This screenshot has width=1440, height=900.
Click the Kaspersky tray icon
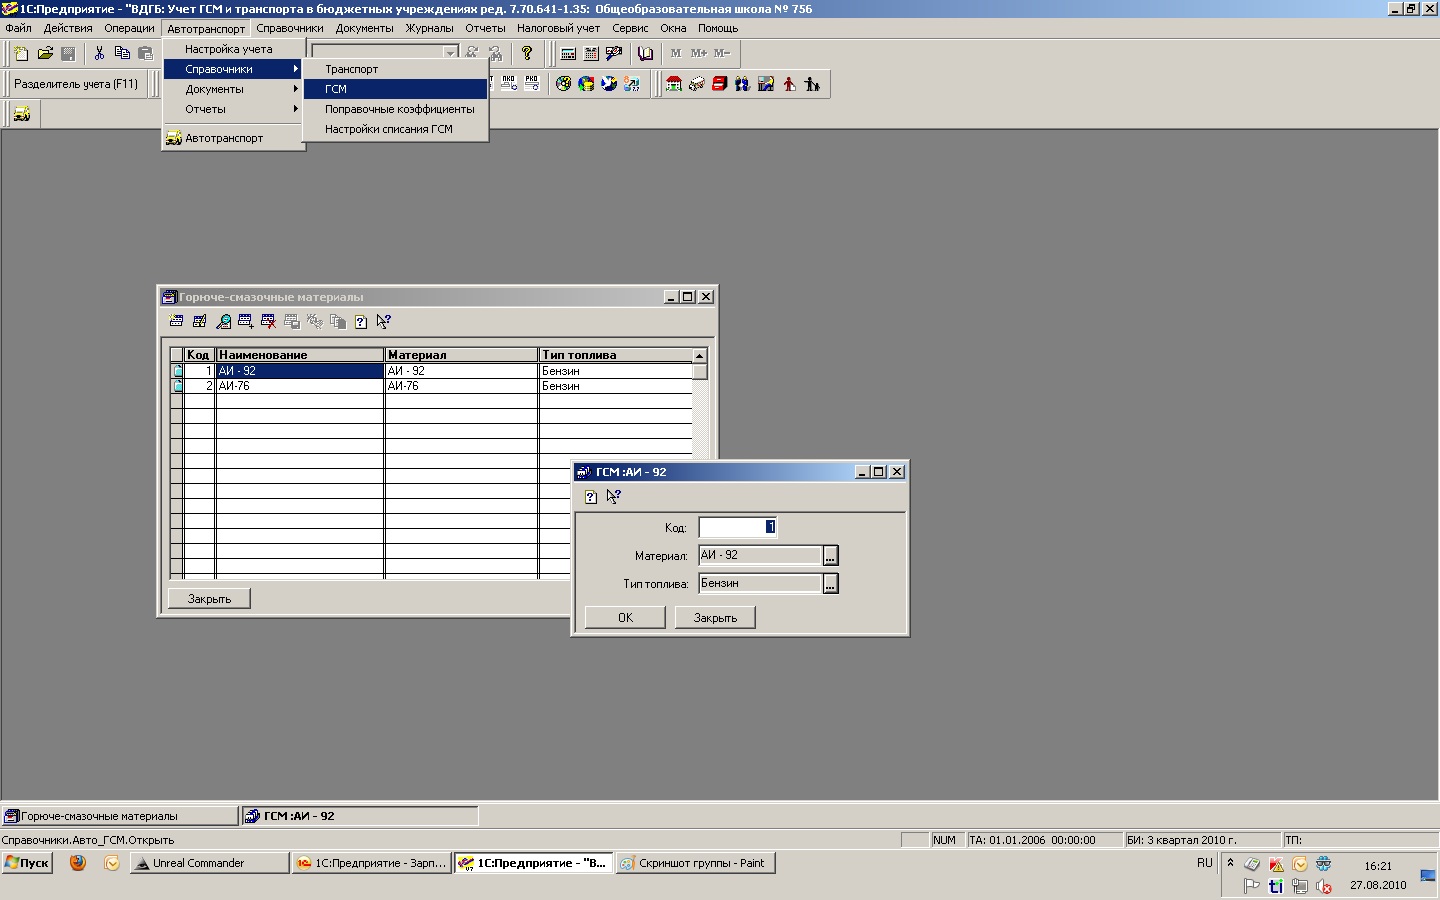point(1276,864)
